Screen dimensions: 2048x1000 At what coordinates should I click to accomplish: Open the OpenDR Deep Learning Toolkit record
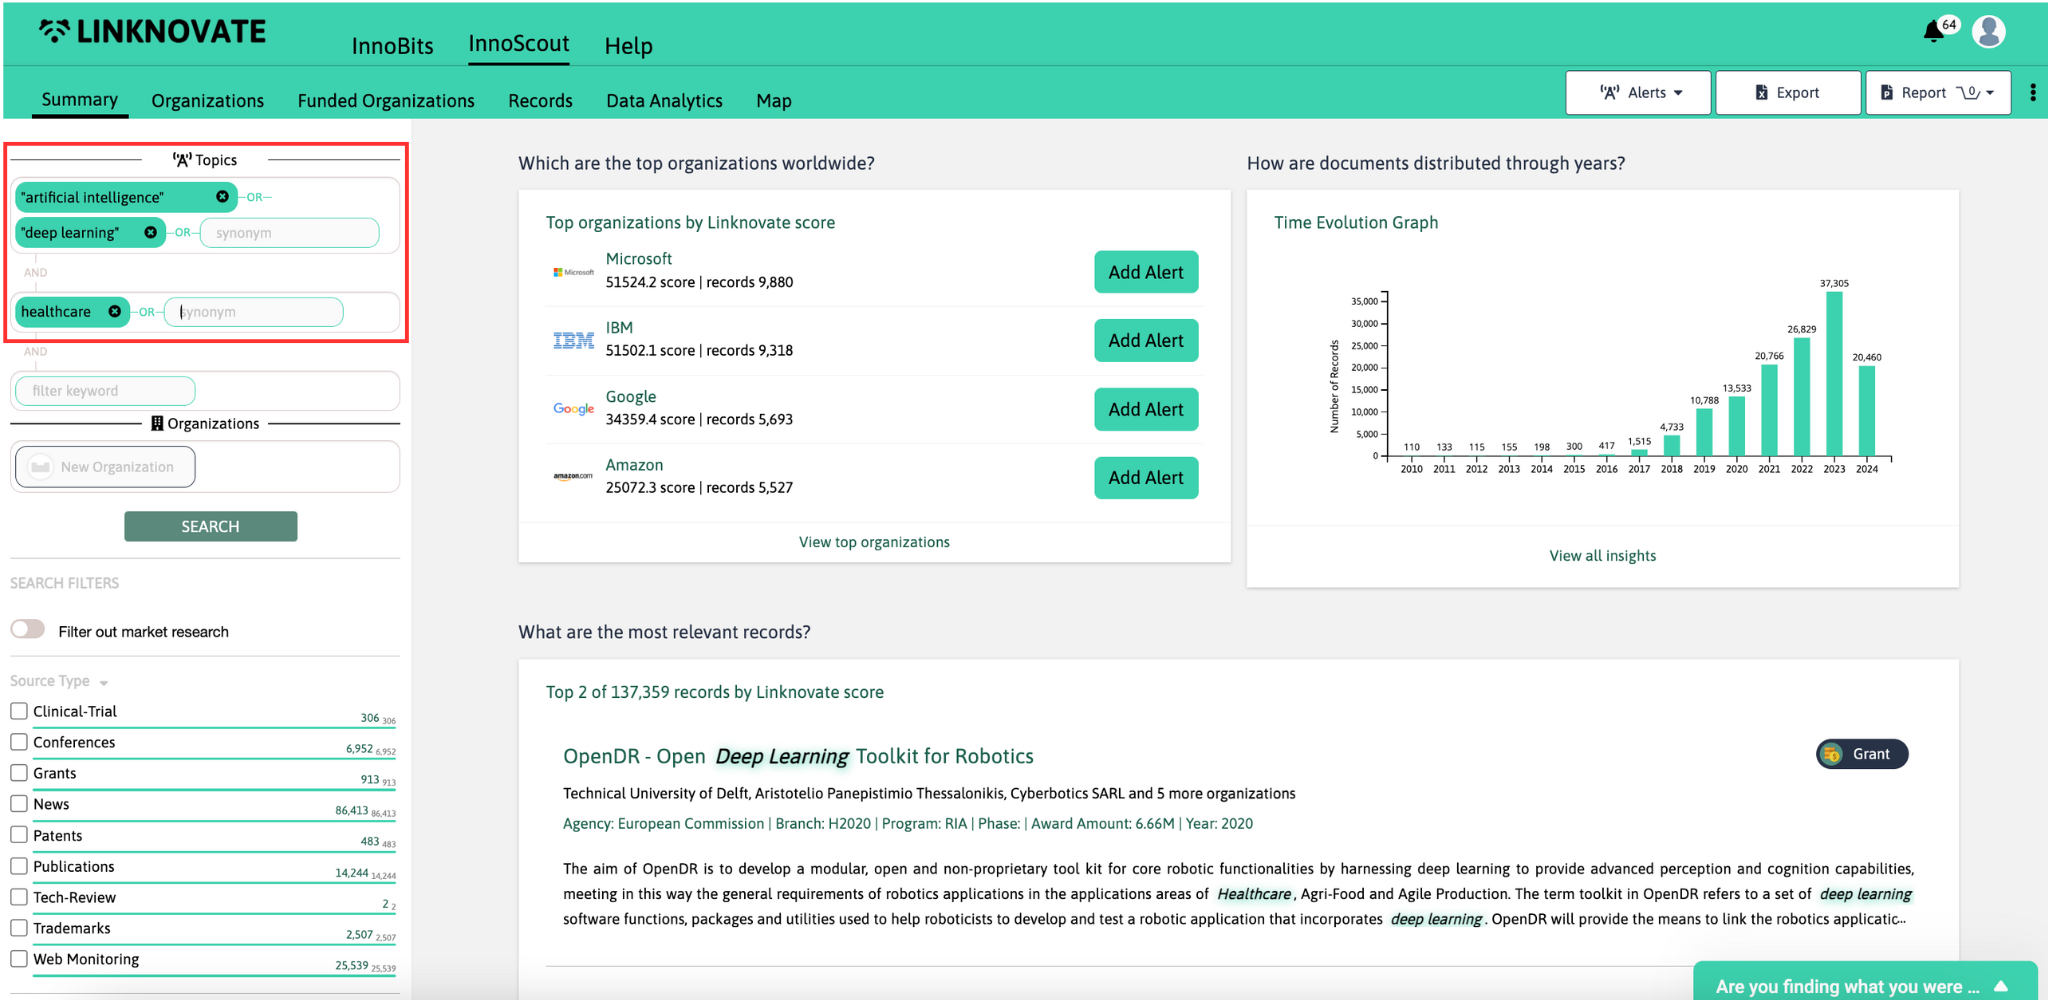tap(798, 756)
